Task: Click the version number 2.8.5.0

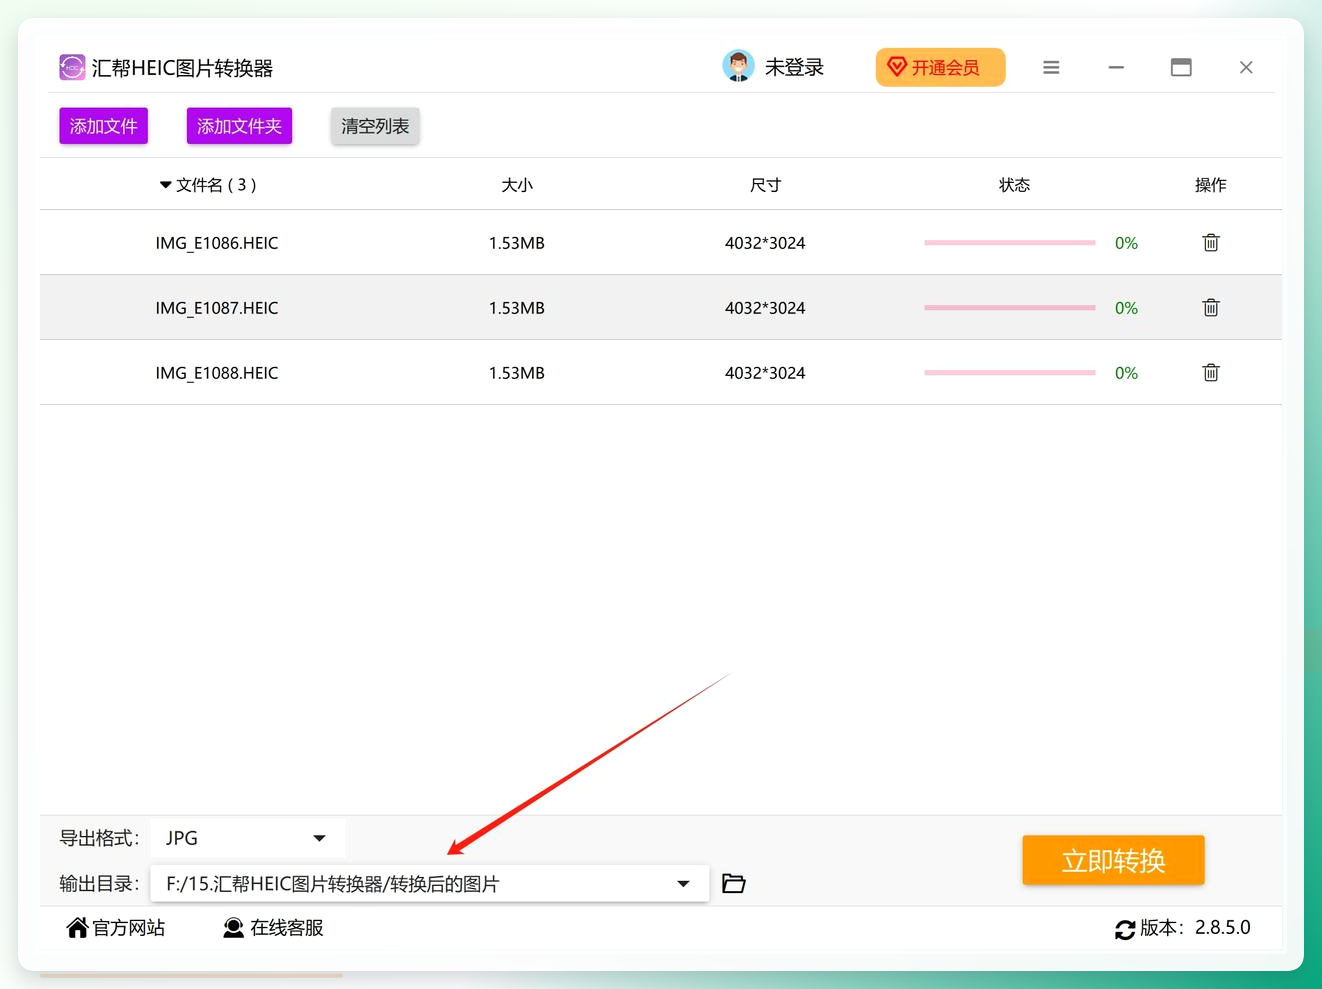Action: (x=1223, y=928)
